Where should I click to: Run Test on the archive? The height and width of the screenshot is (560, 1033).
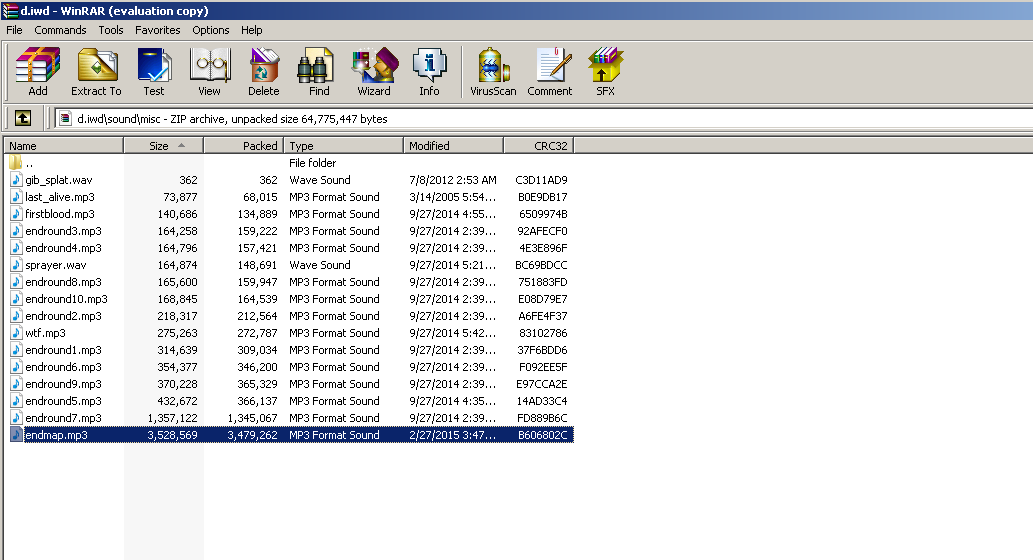tap(153, 72)
